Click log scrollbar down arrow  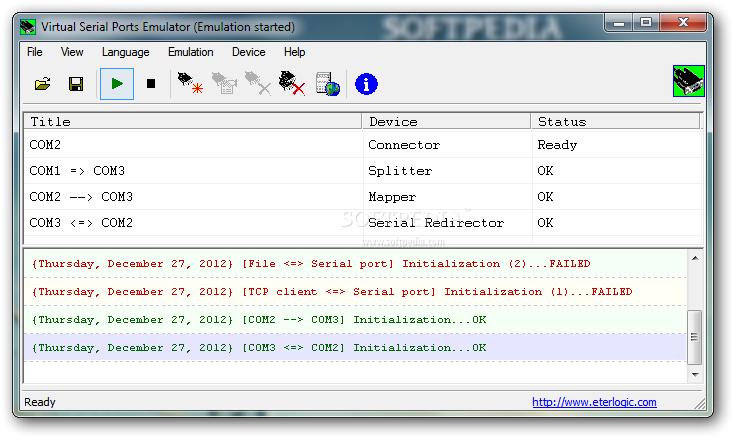(x=695, y=374)
